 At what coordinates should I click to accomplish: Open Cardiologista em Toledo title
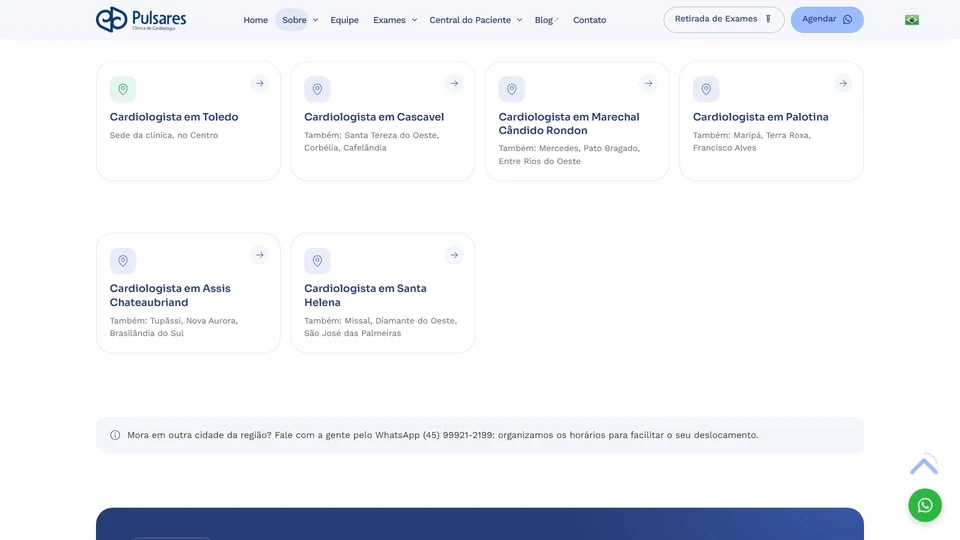tap(174, 117)
